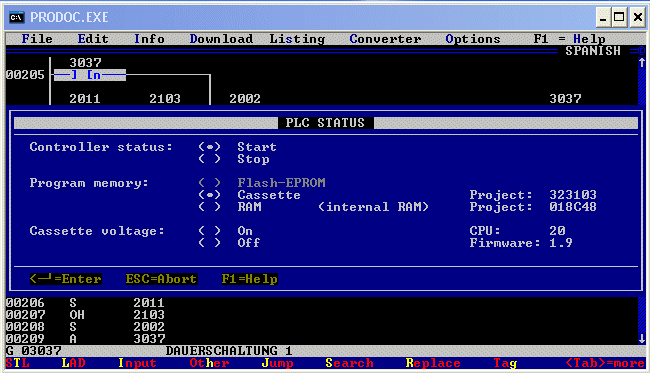Click line 00209 A 3037
This screenshot has height=373, width=650.
pyautogui.click(x=85, y=339)
